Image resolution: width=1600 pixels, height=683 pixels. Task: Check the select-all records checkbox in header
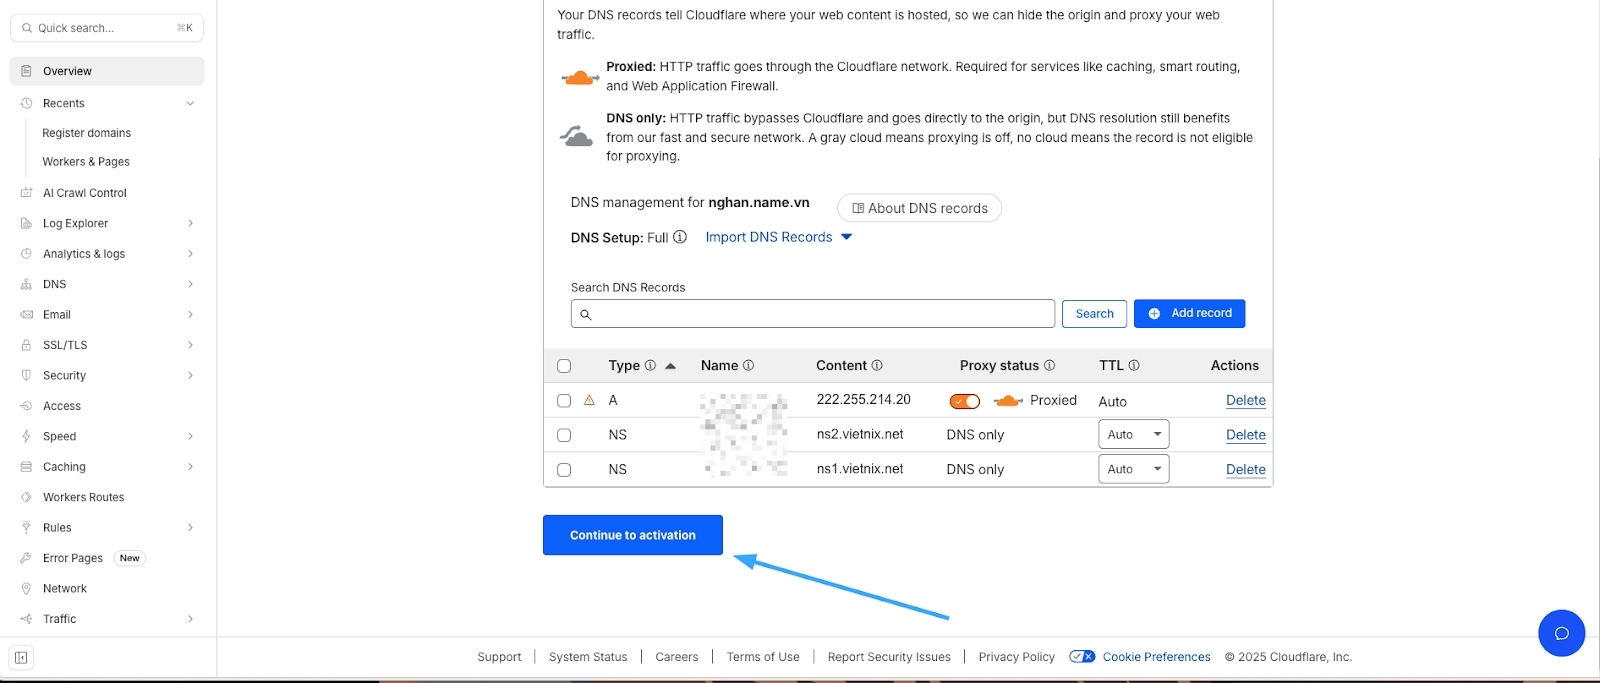pos(564,366)
